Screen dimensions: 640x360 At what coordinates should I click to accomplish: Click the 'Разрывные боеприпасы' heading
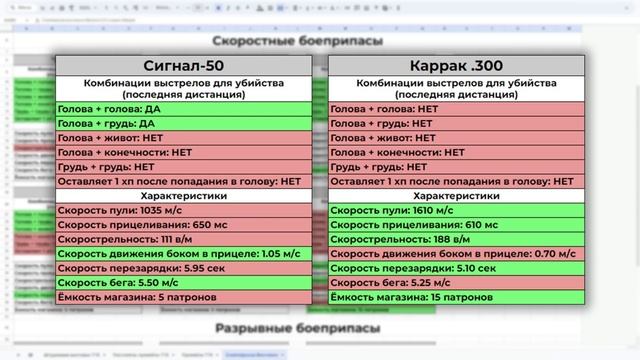pyautogui.click(x=298, y=328)
